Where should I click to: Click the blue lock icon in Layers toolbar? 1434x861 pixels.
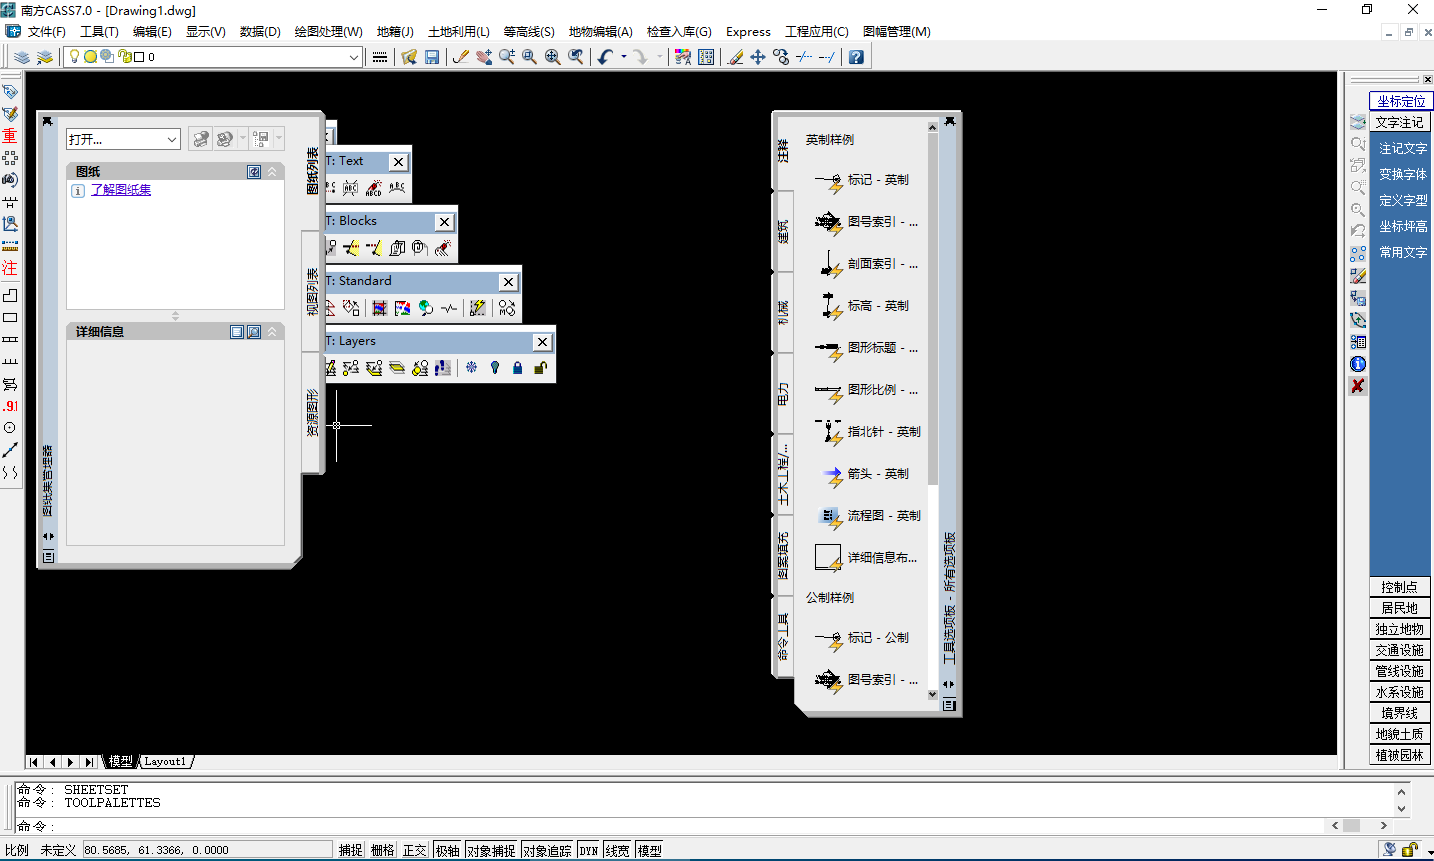[x=517, y=368]
